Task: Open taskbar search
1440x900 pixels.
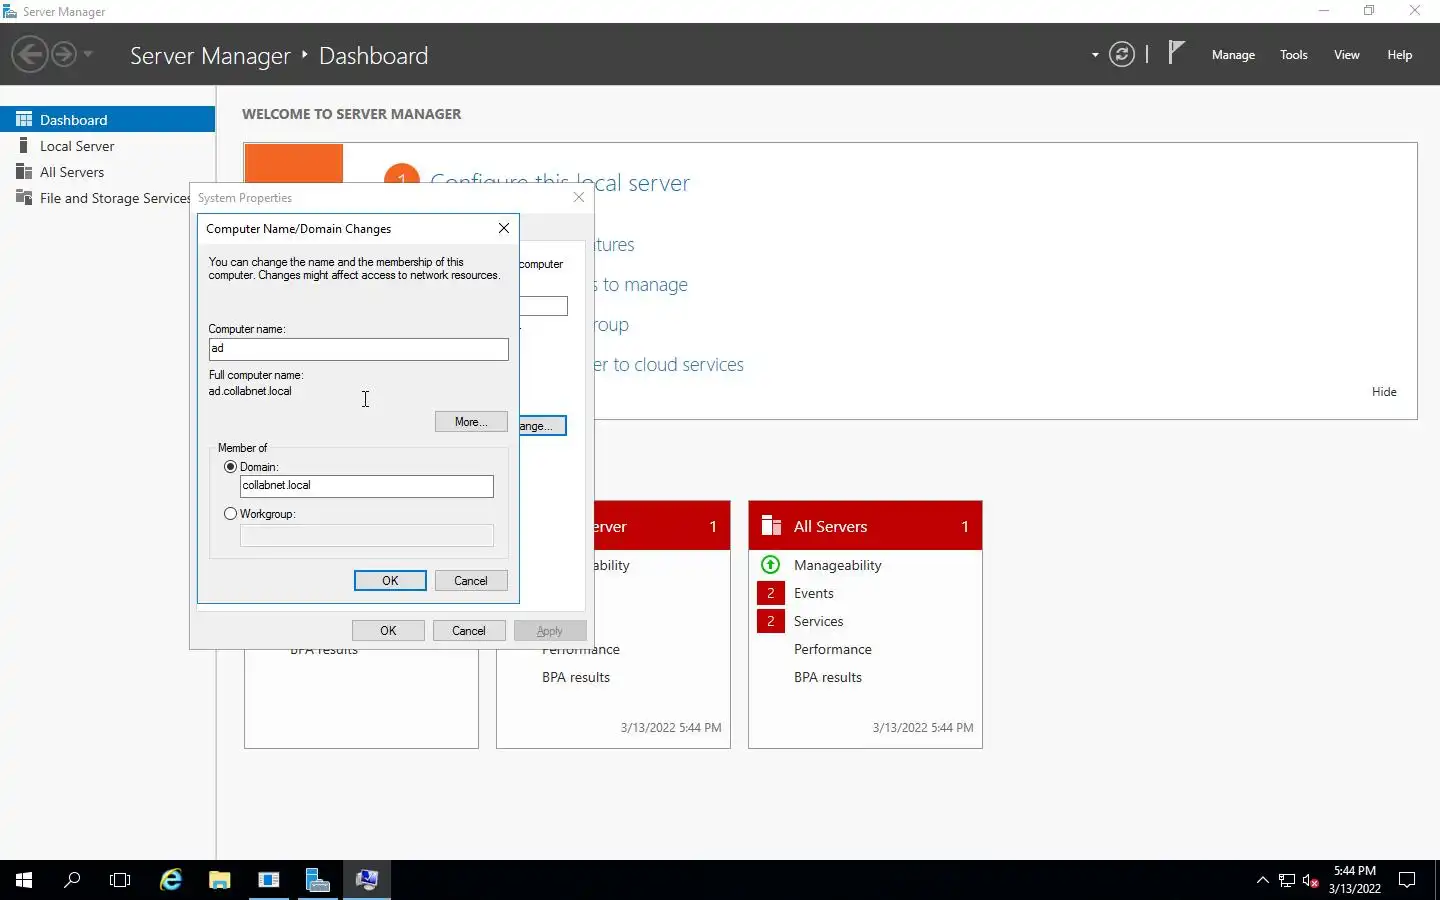Action: 72,880
